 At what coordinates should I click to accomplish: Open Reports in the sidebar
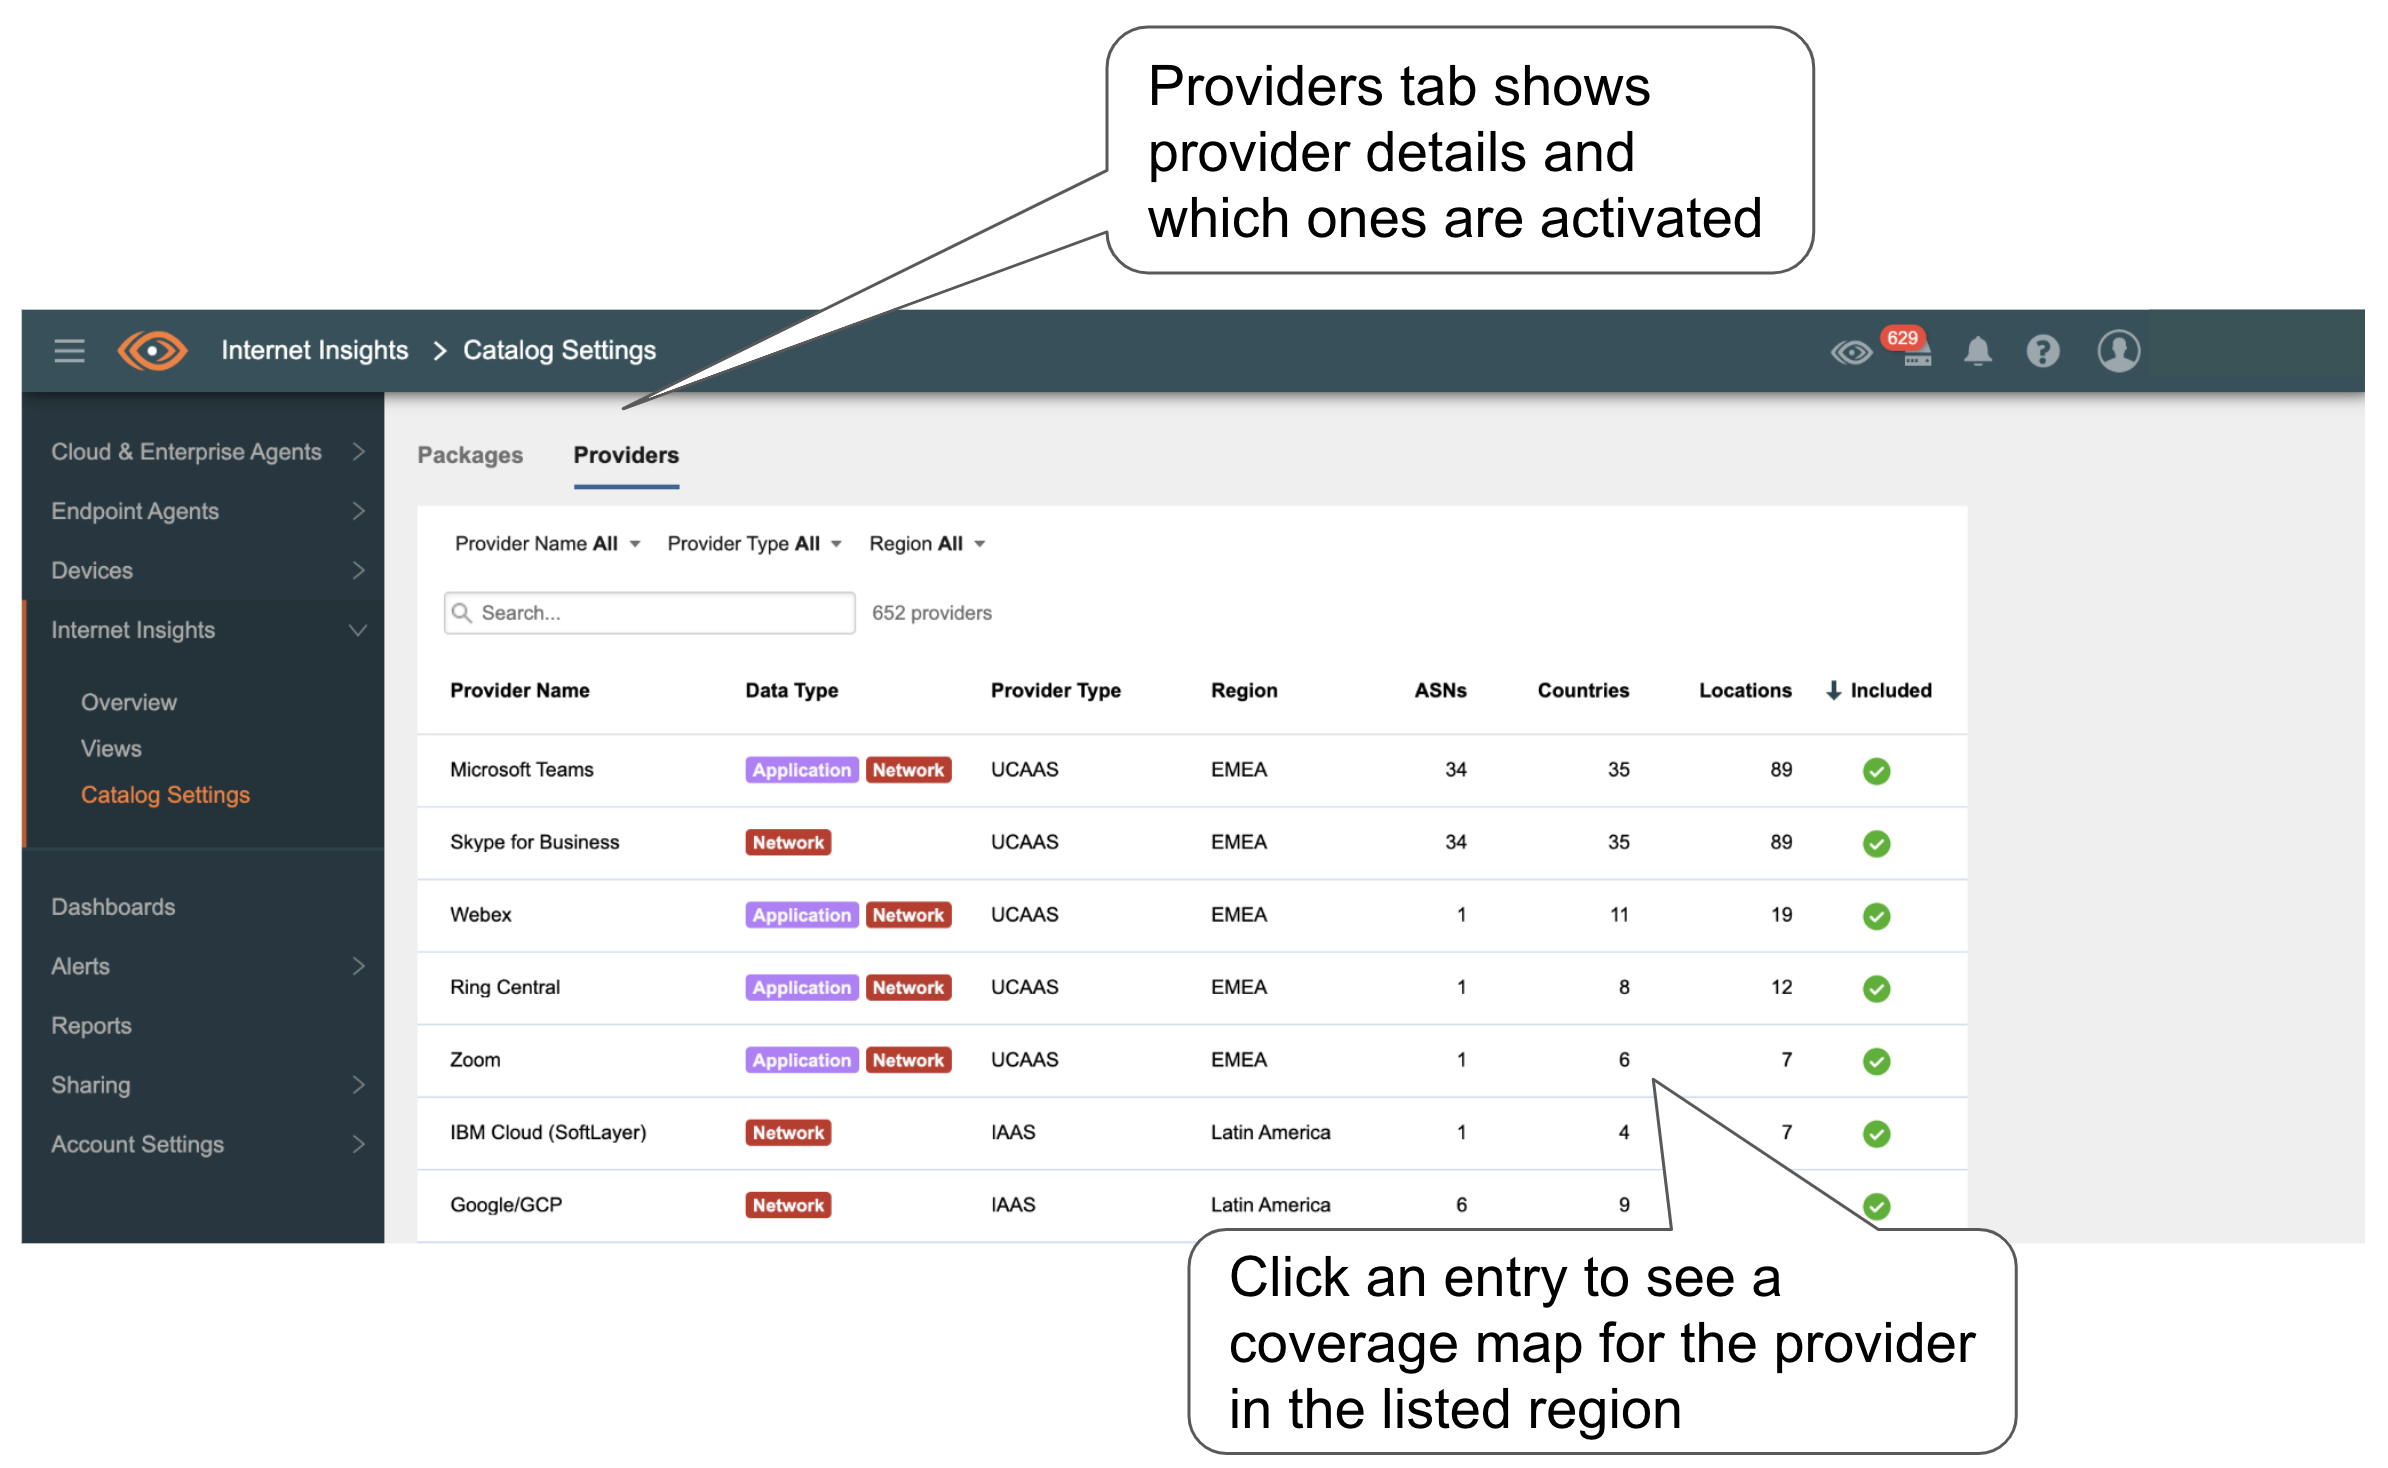pyautogui.click(x=91, y=1025)
